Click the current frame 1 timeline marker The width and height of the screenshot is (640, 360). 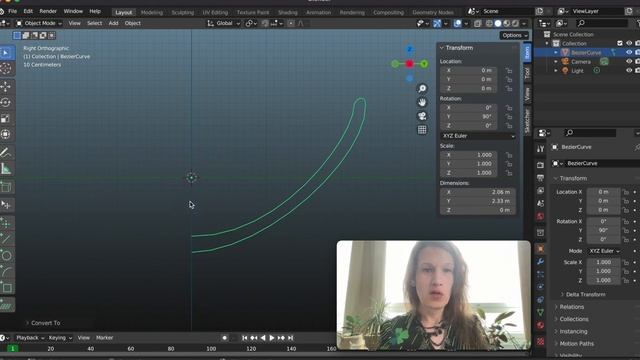coord(13,349)
